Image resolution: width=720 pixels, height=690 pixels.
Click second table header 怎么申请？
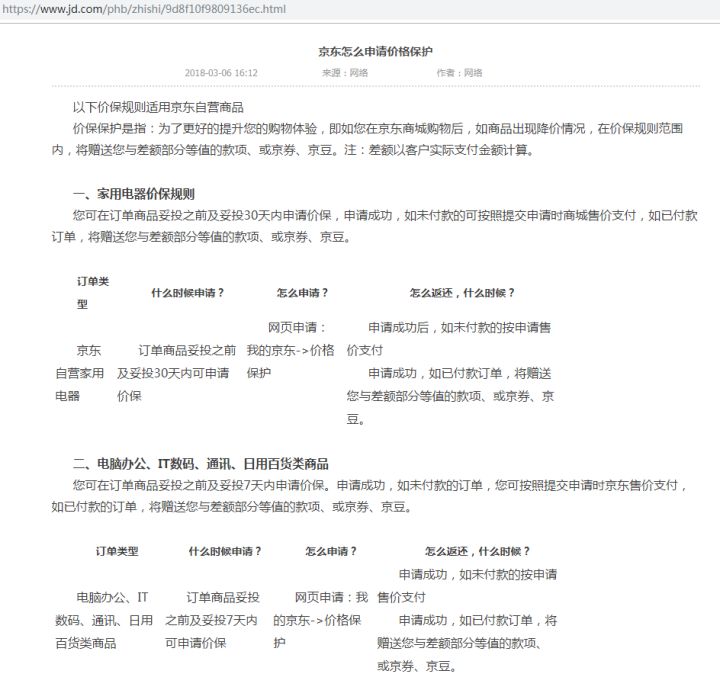point(331,551)
